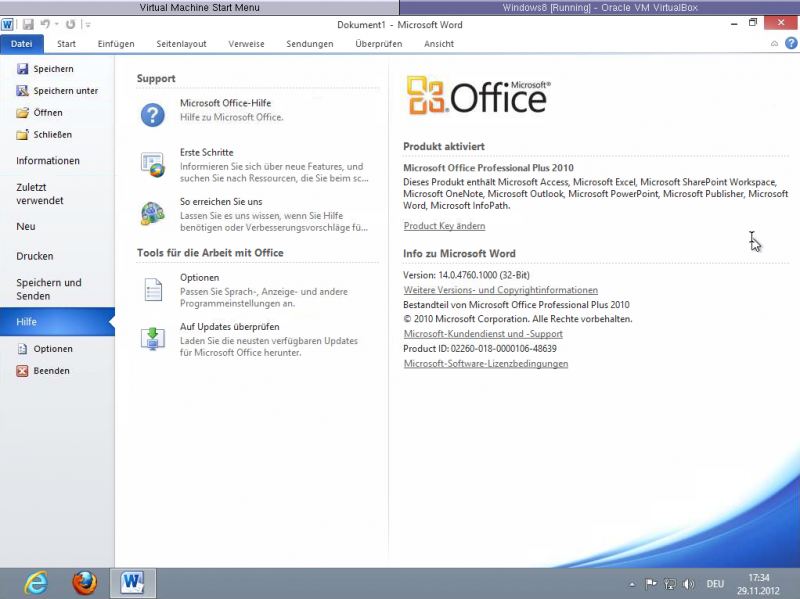The image size is (800, 599).
Task: Open the Sendungen ribbon tab
Action: (310, 44)
